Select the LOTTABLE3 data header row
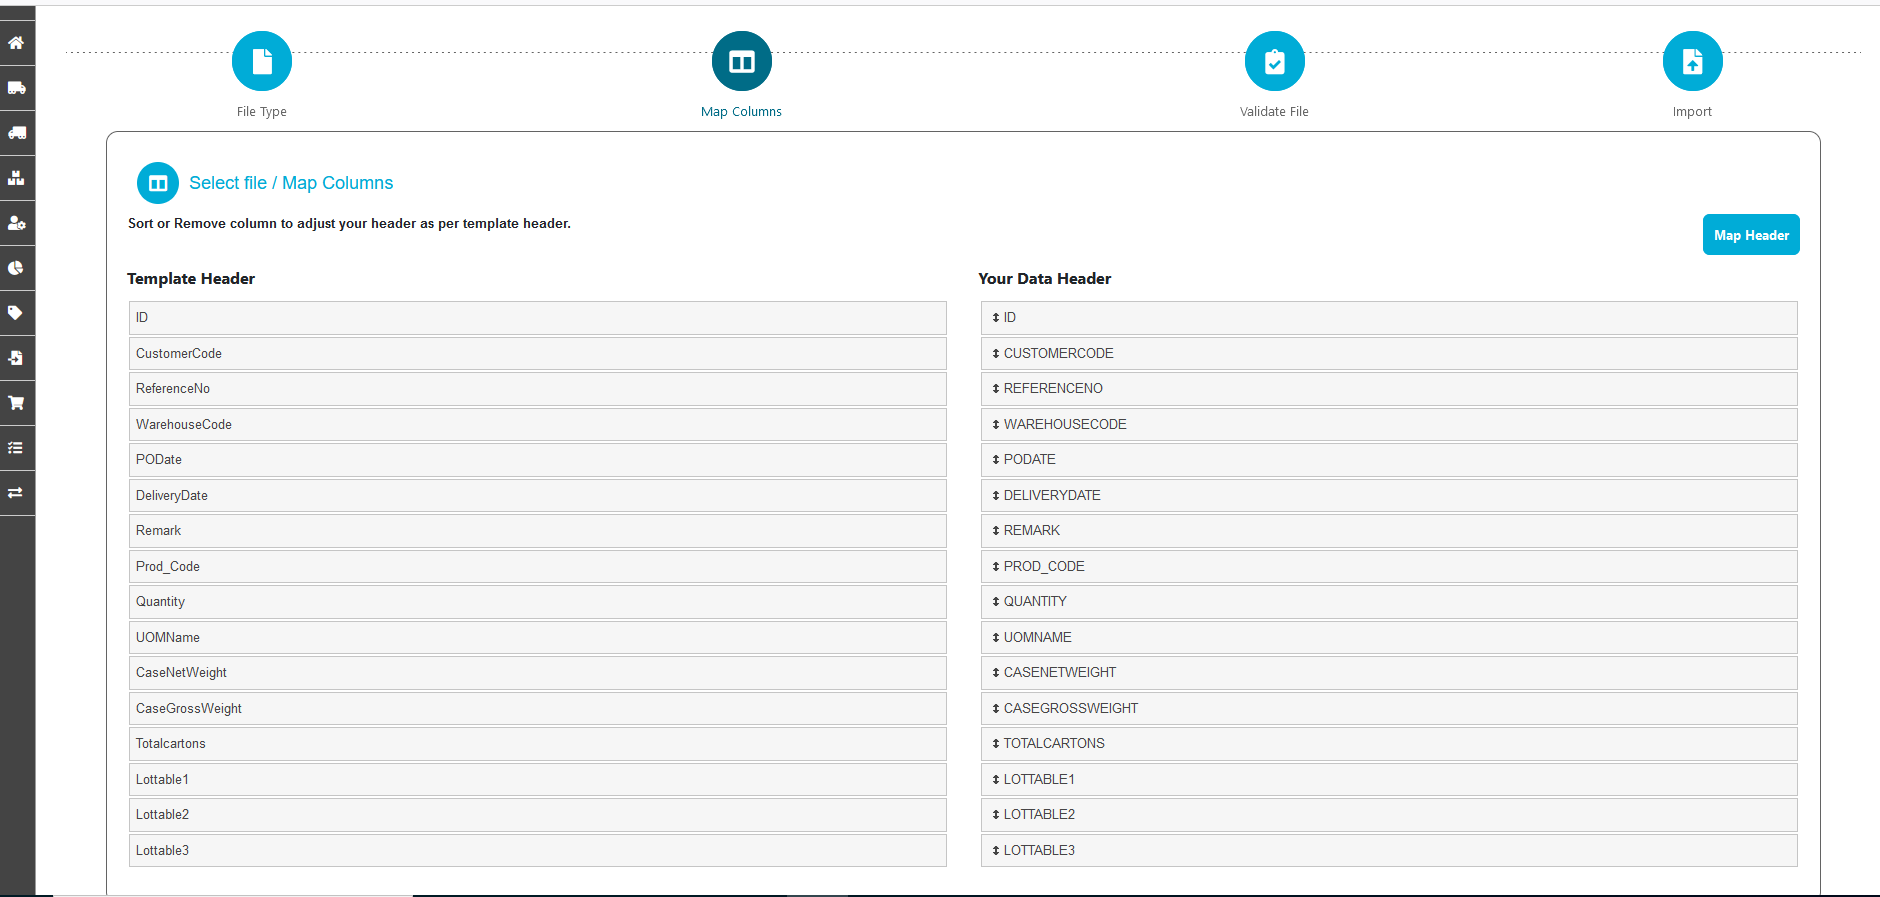Viewport: 1880px width, 897px height. [1388, 851]
